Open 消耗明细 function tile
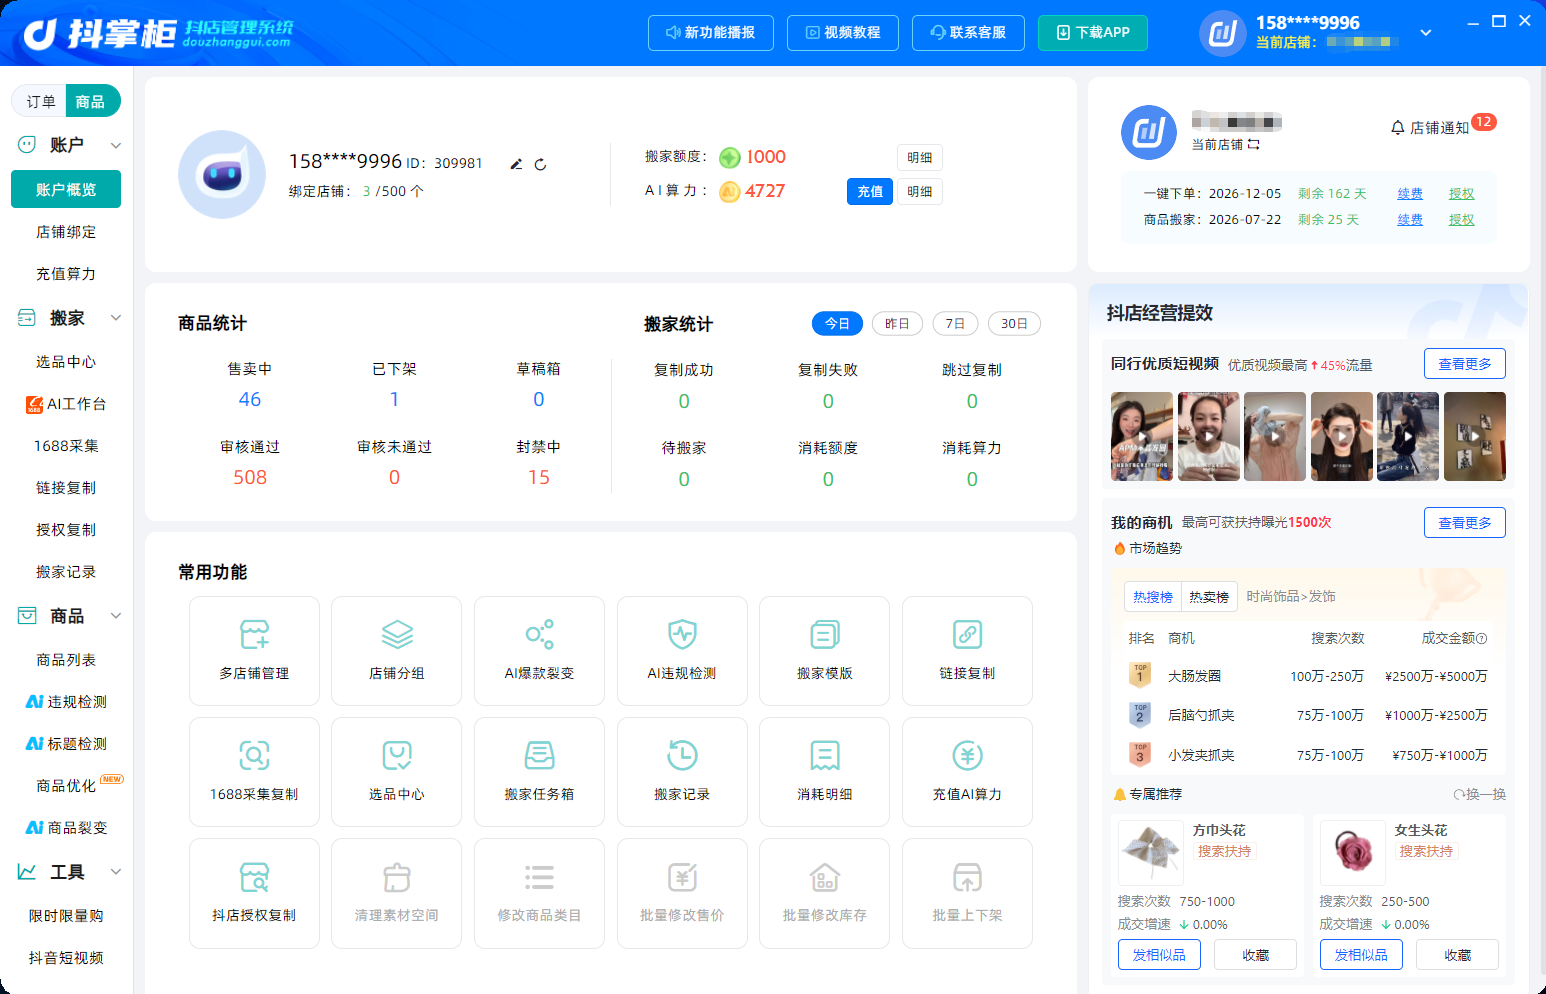Screen dimensions: 1546x994 [824, 772]
